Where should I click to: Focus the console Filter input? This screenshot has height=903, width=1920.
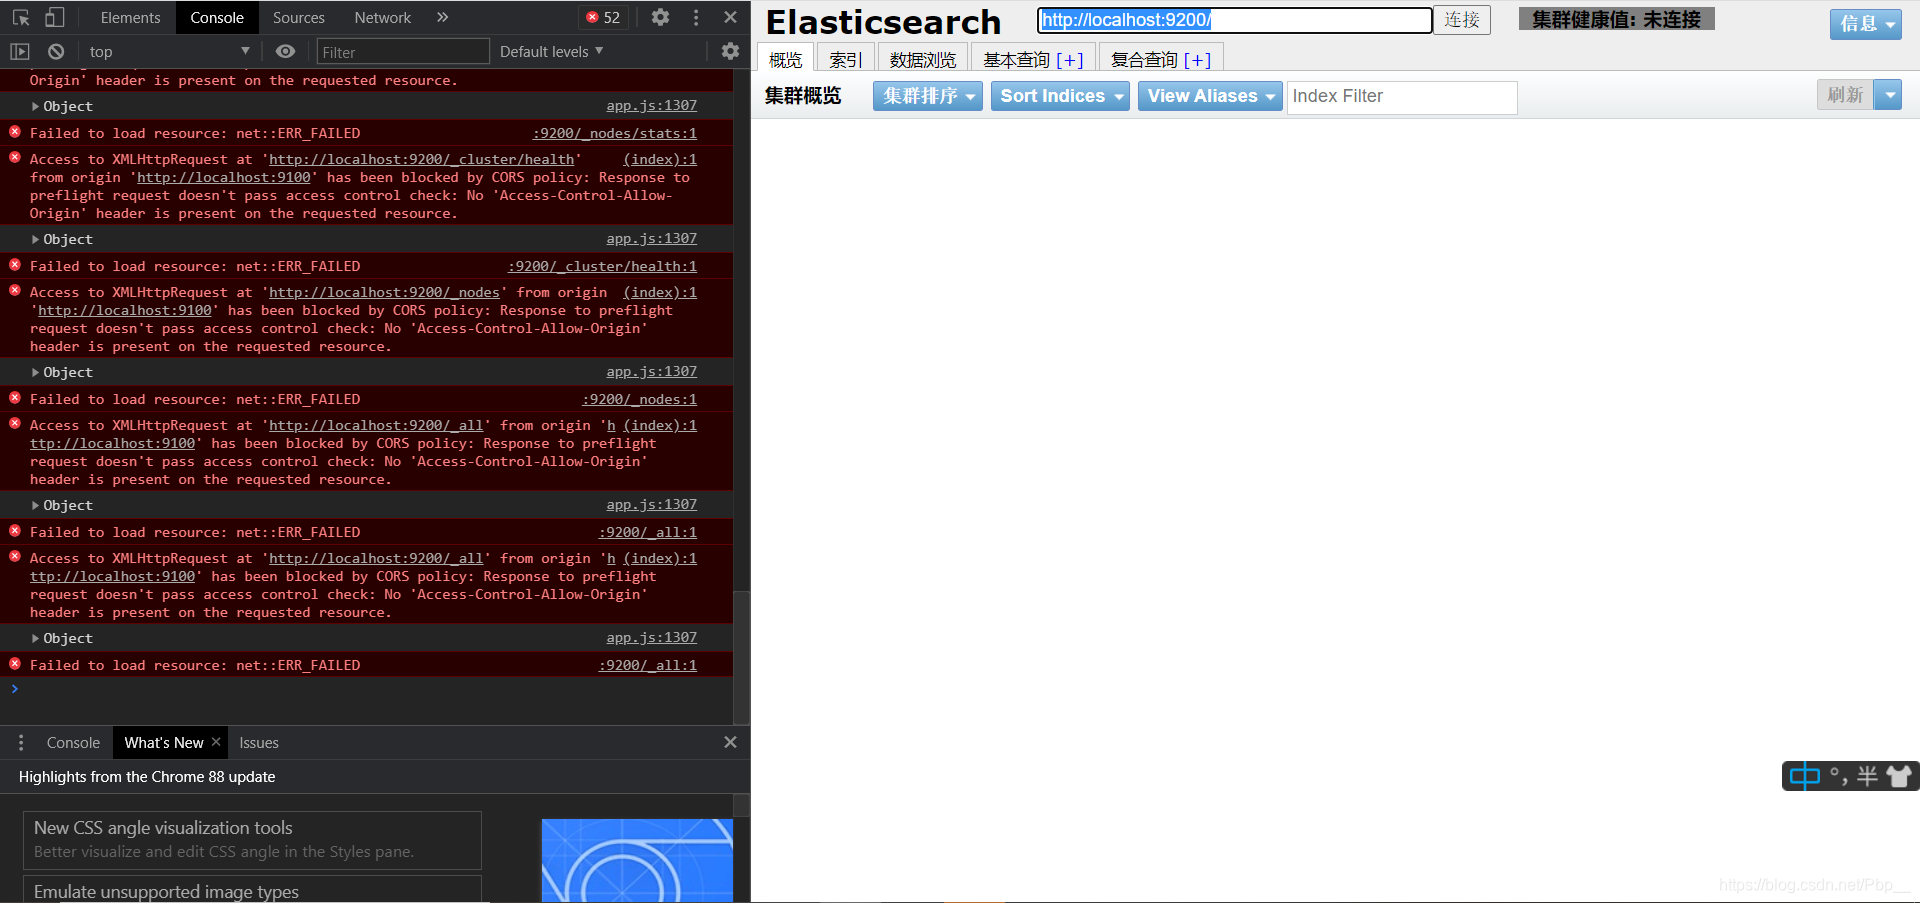point(403,51)
